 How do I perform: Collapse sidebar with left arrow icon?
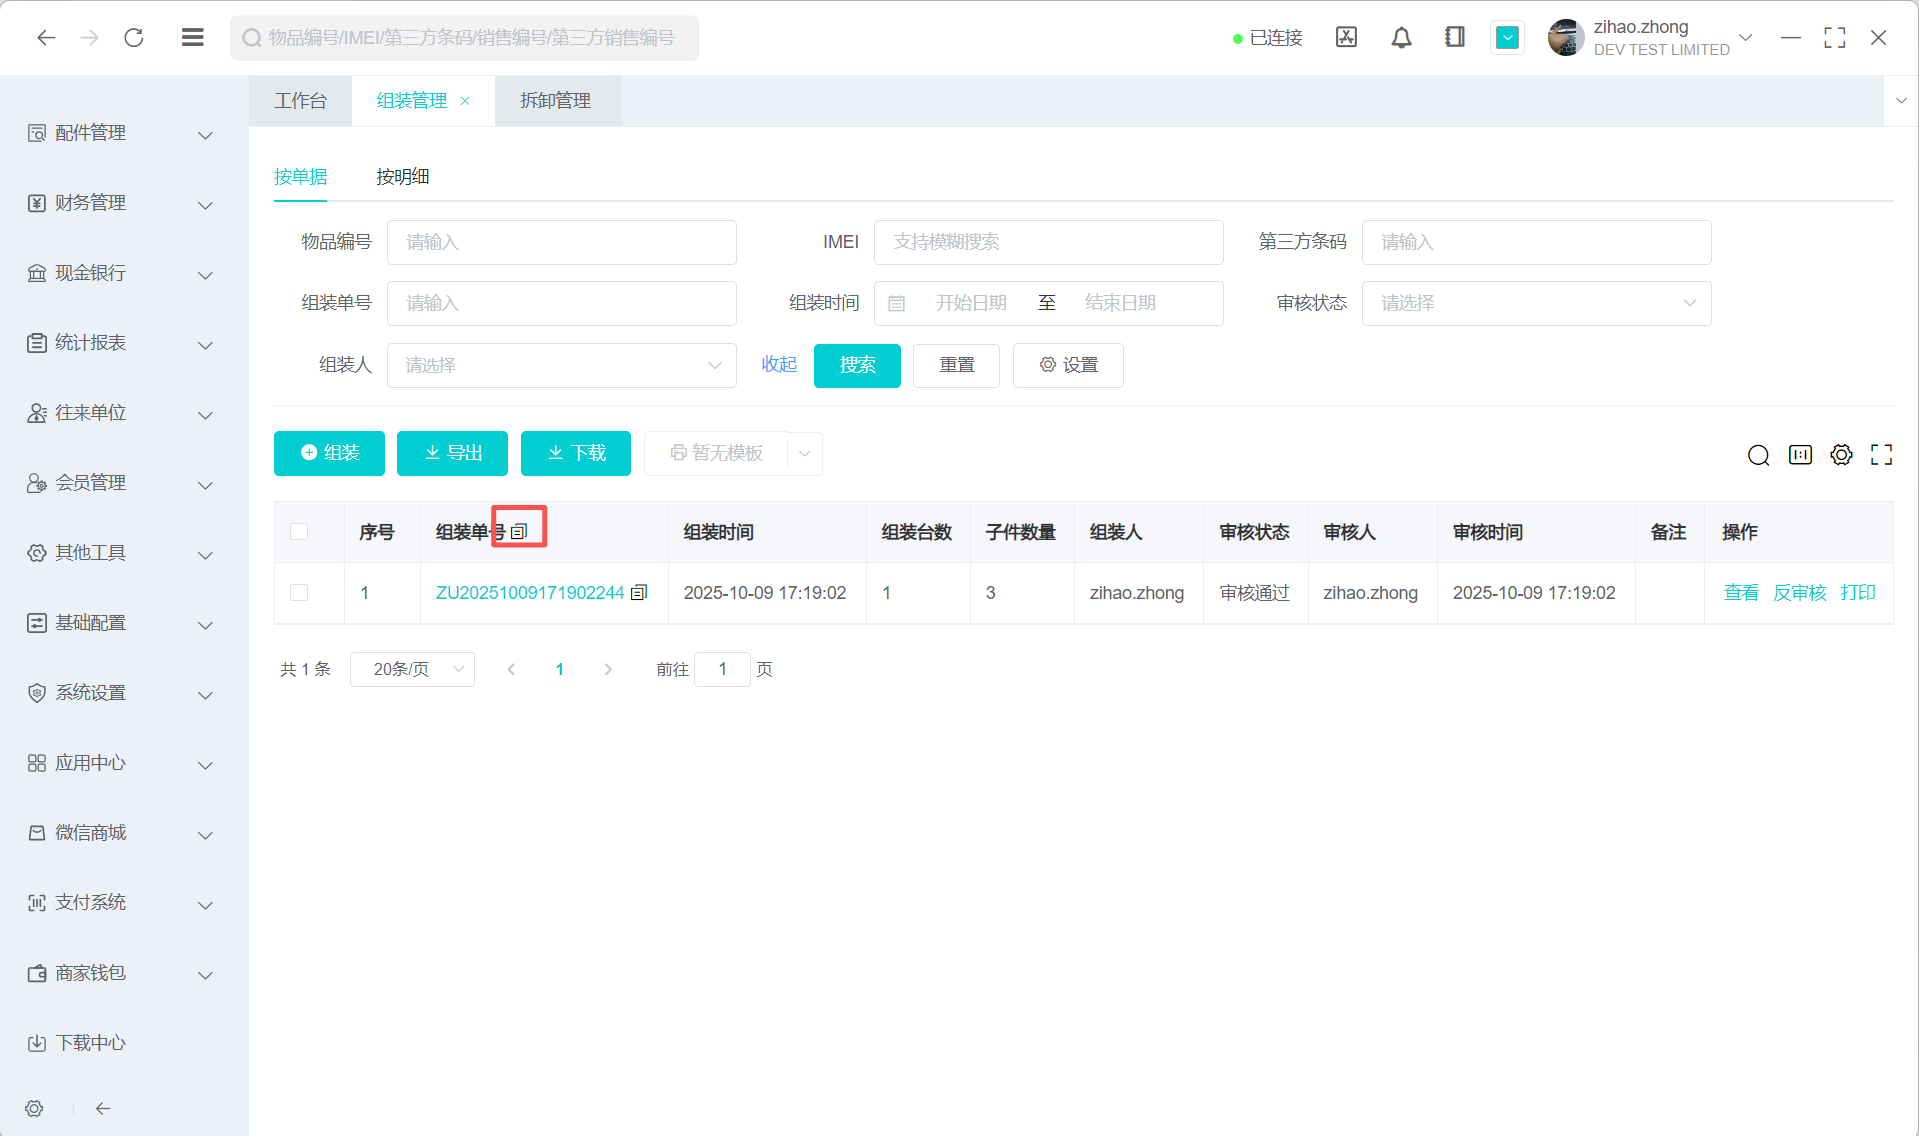[x=103, y=1108]
